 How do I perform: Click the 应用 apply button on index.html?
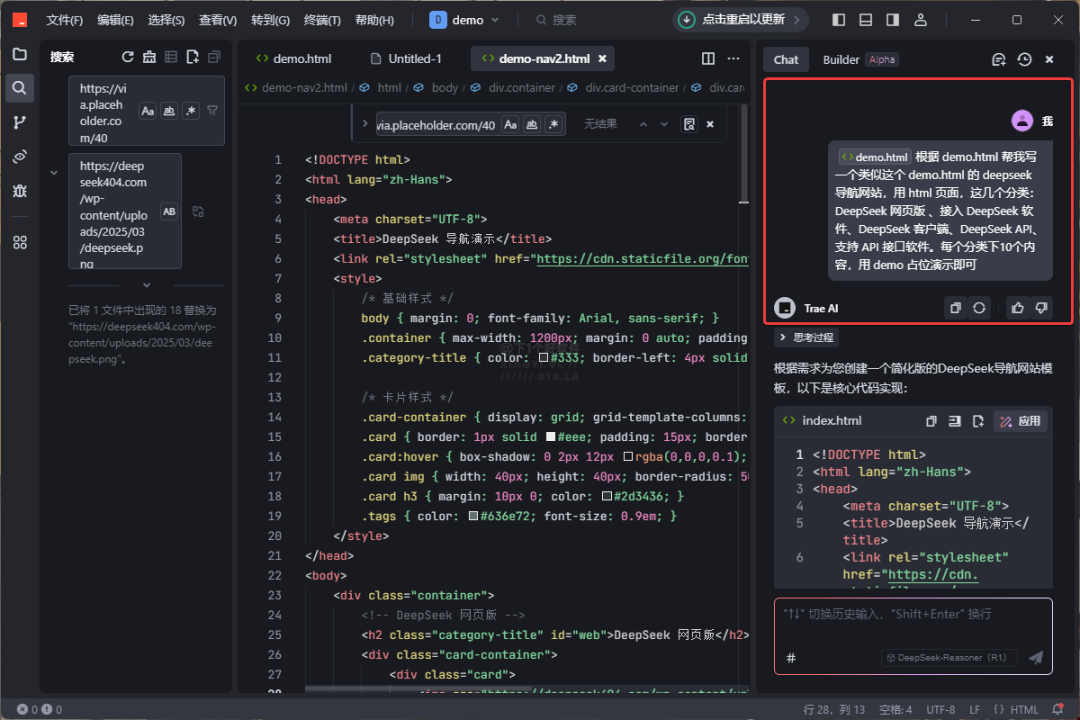pyautogui.click(x=1020, y=421)
